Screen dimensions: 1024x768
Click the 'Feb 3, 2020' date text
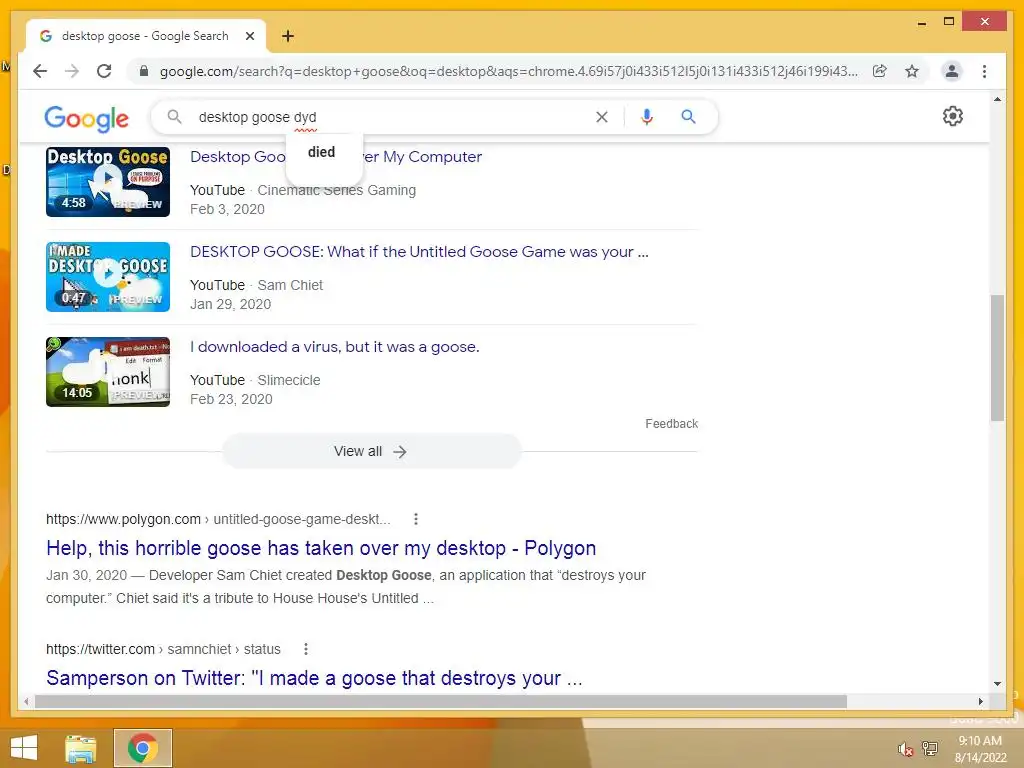tap(227, 209)
